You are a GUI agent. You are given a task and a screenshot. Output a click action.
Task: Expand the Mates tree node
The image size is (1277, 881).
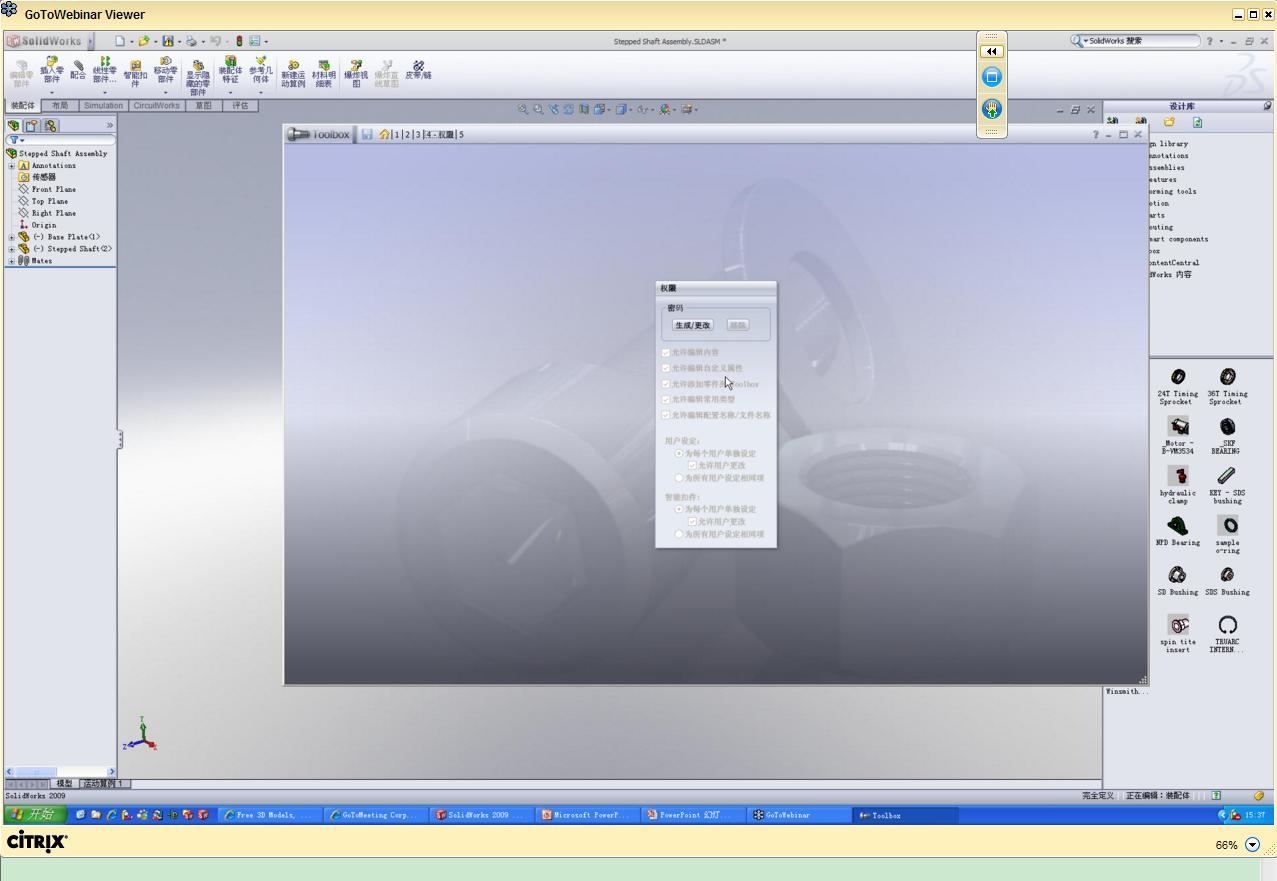pos(12,261)
